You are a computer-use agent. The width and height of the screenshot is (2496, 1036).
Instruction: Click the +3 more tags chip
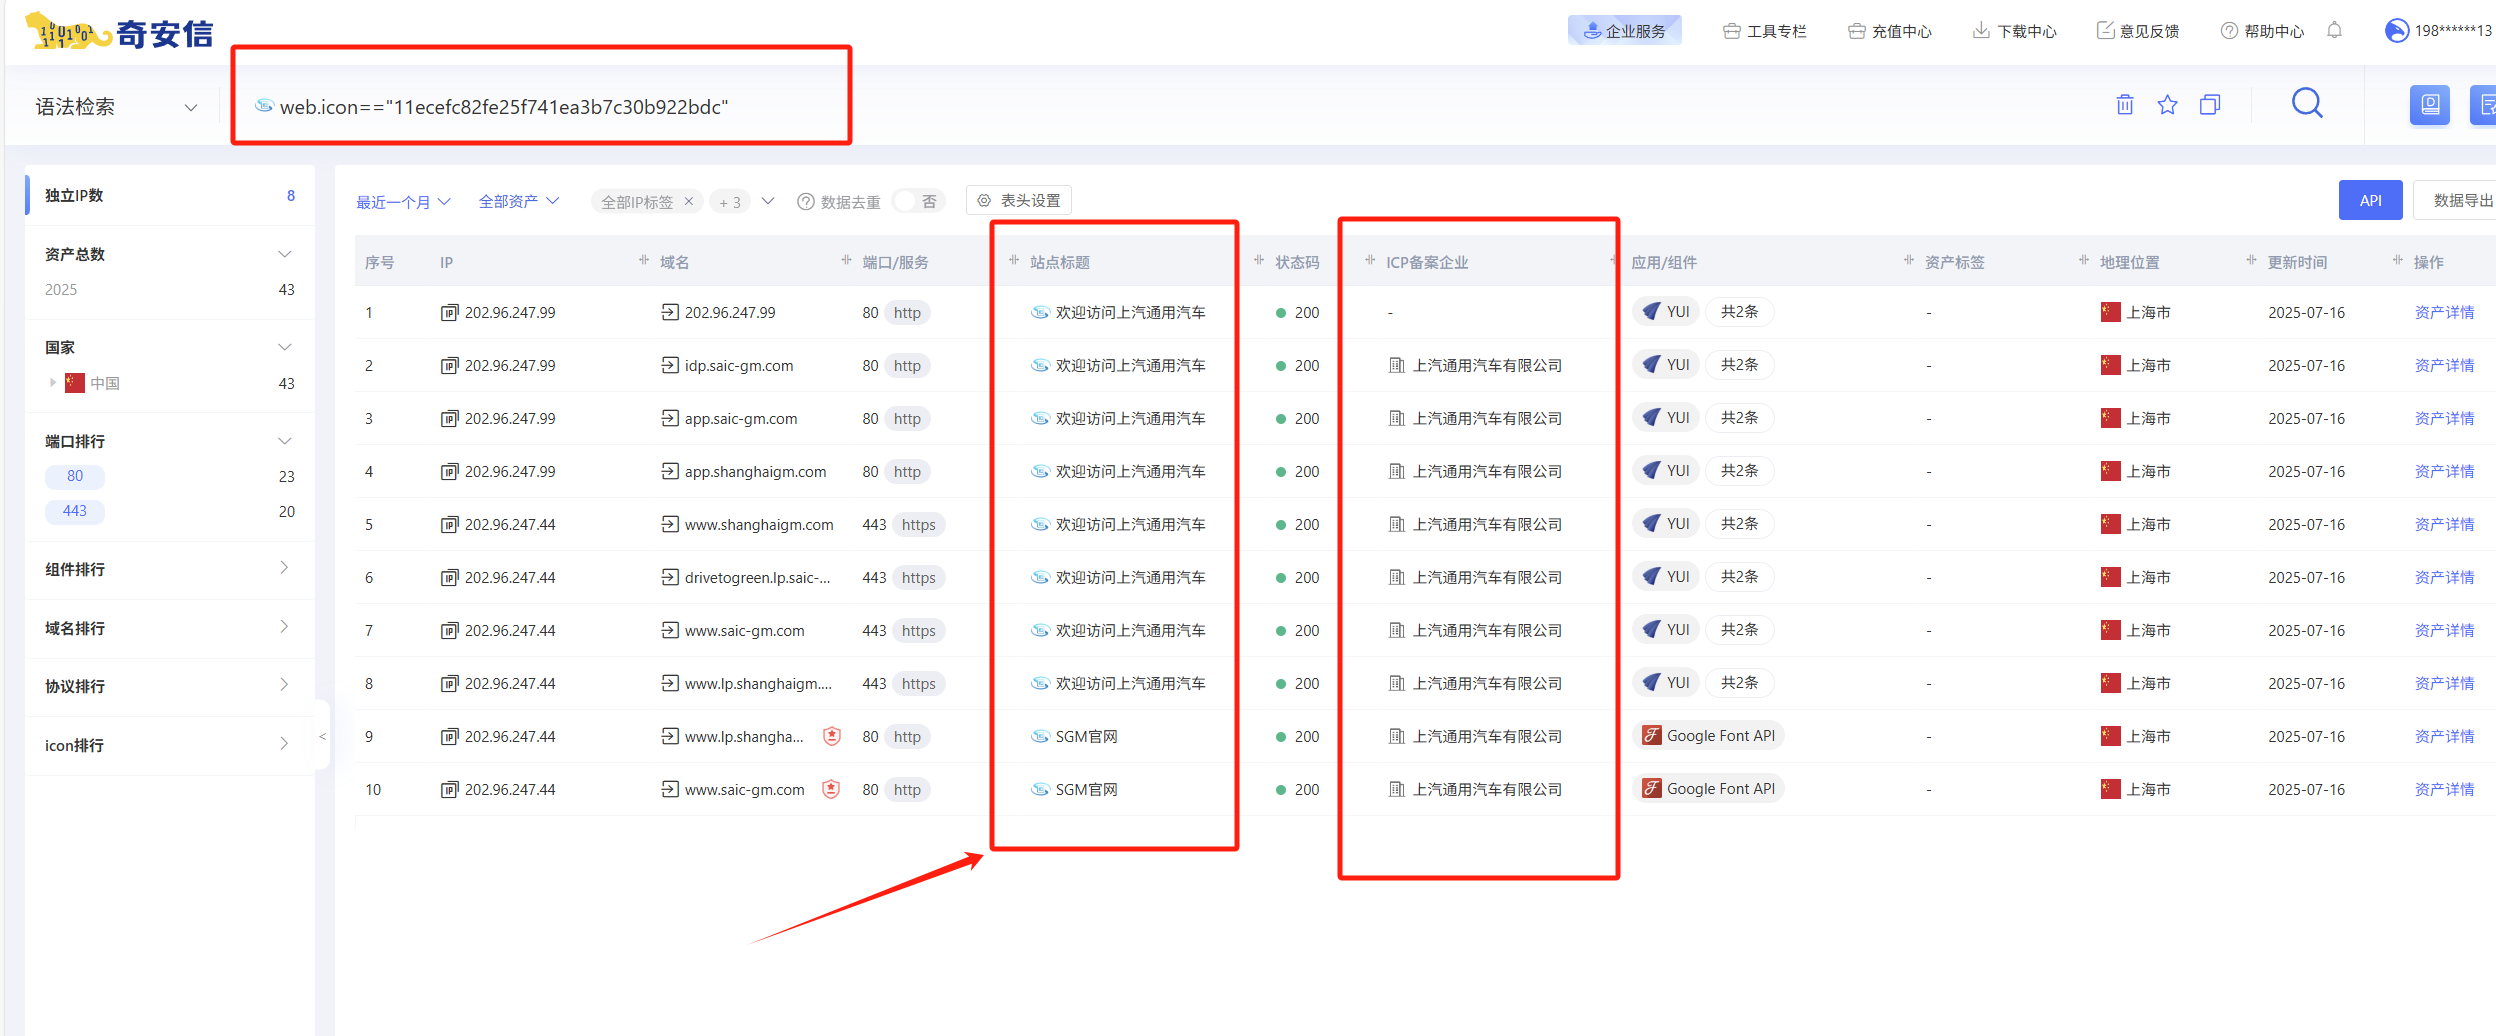(x=730, y=202)
